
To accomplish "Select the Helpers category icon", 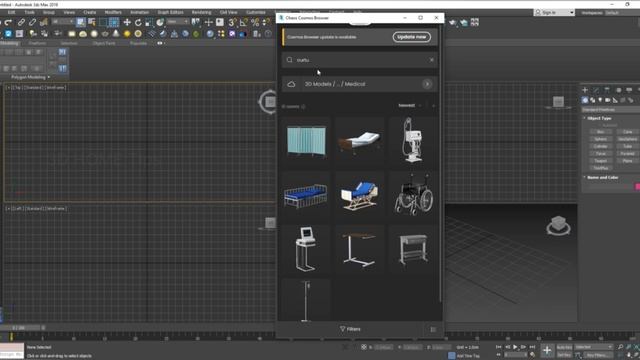I will 616,100.
